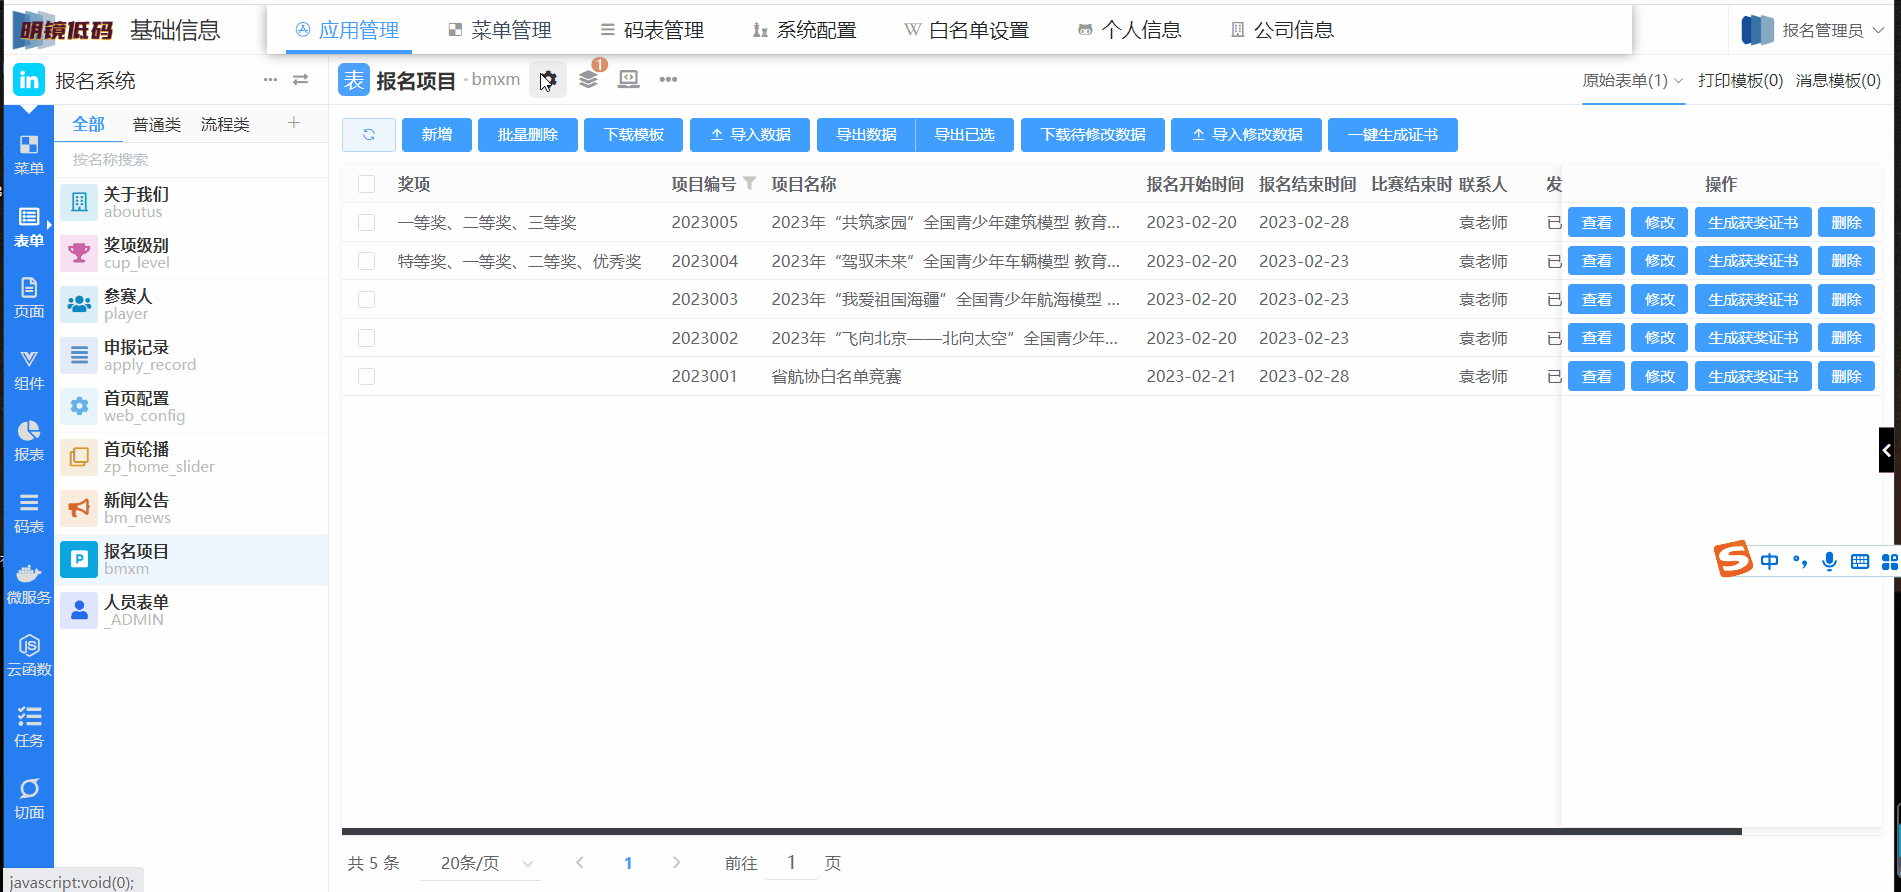Open the 公司信息 top tab
Viewport: 1901px width, 892px height.
(1282, 30)
